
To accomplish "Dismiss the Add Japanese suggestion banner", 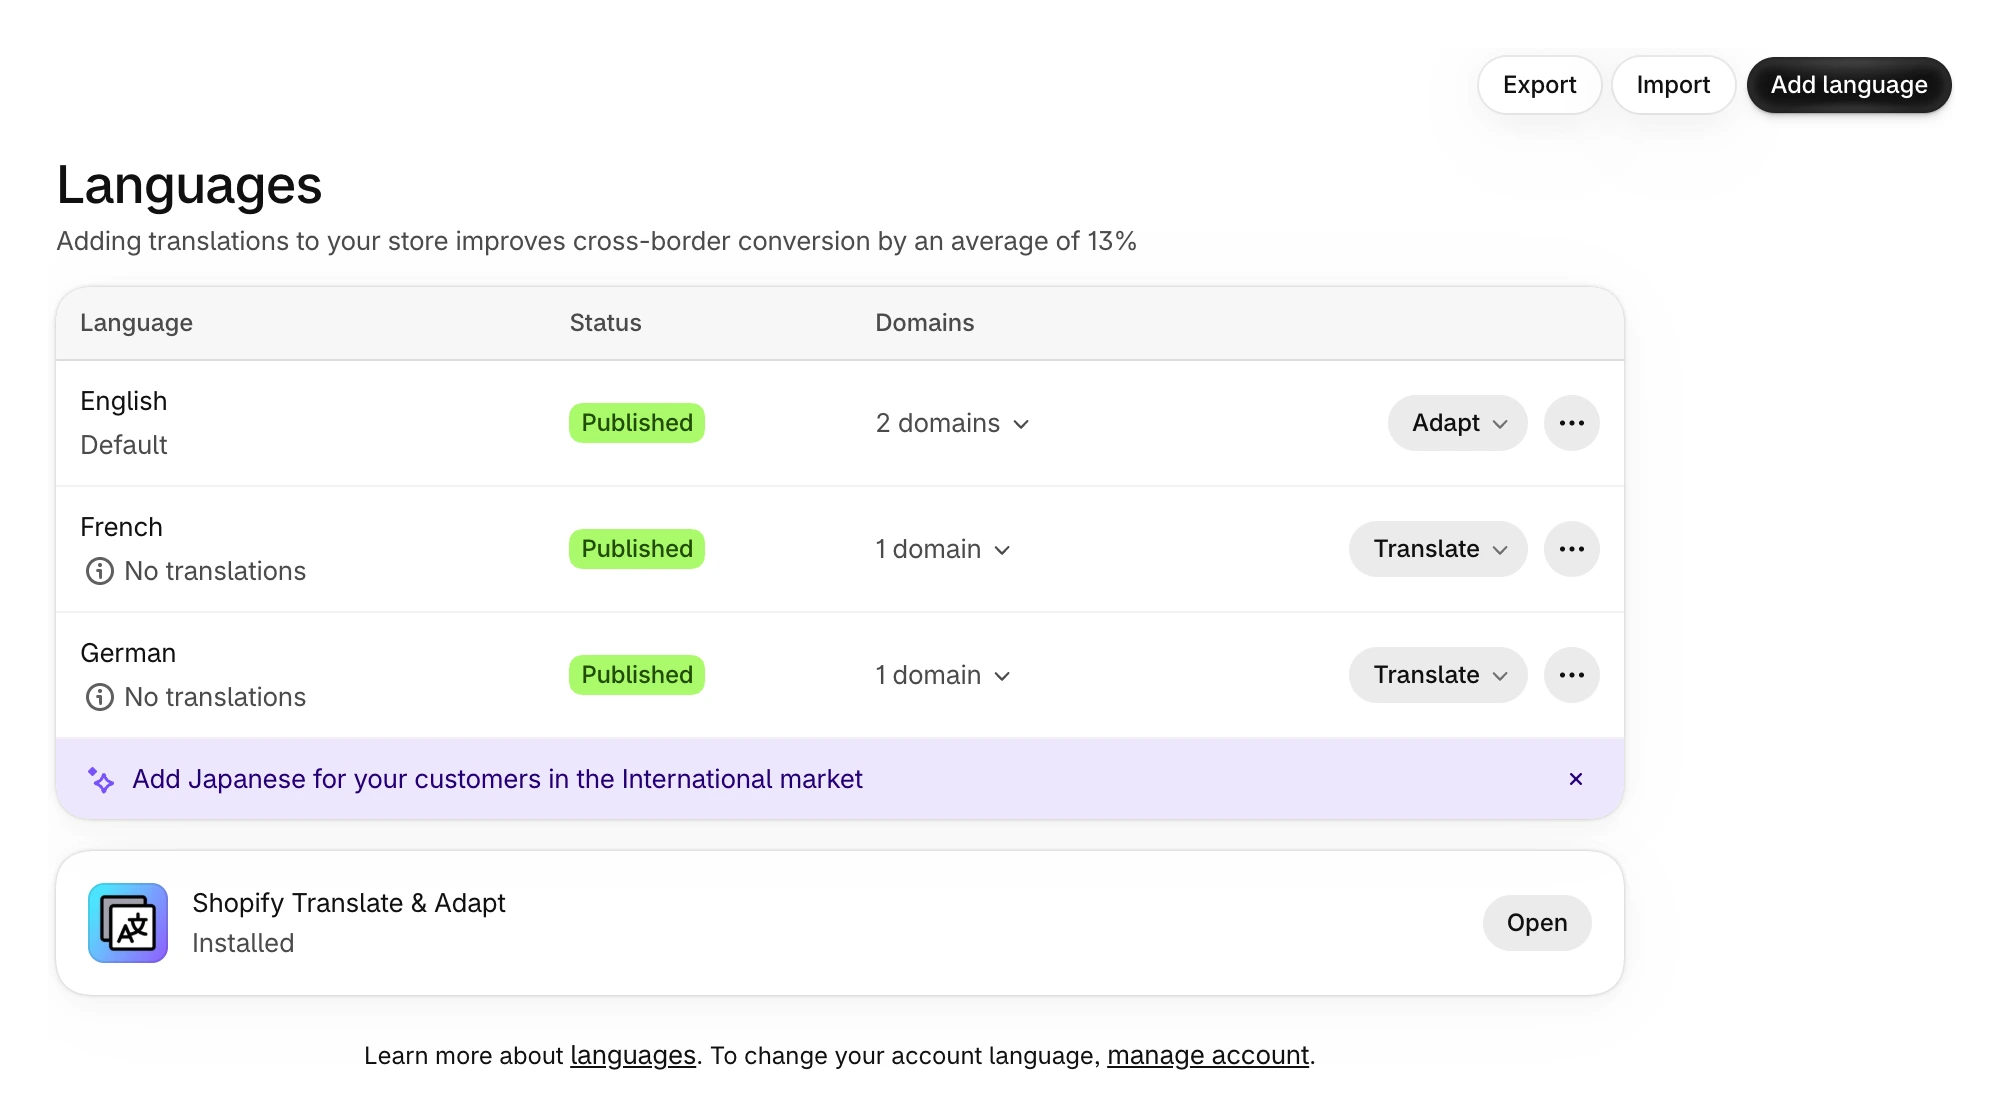I will click(1575, 779).
